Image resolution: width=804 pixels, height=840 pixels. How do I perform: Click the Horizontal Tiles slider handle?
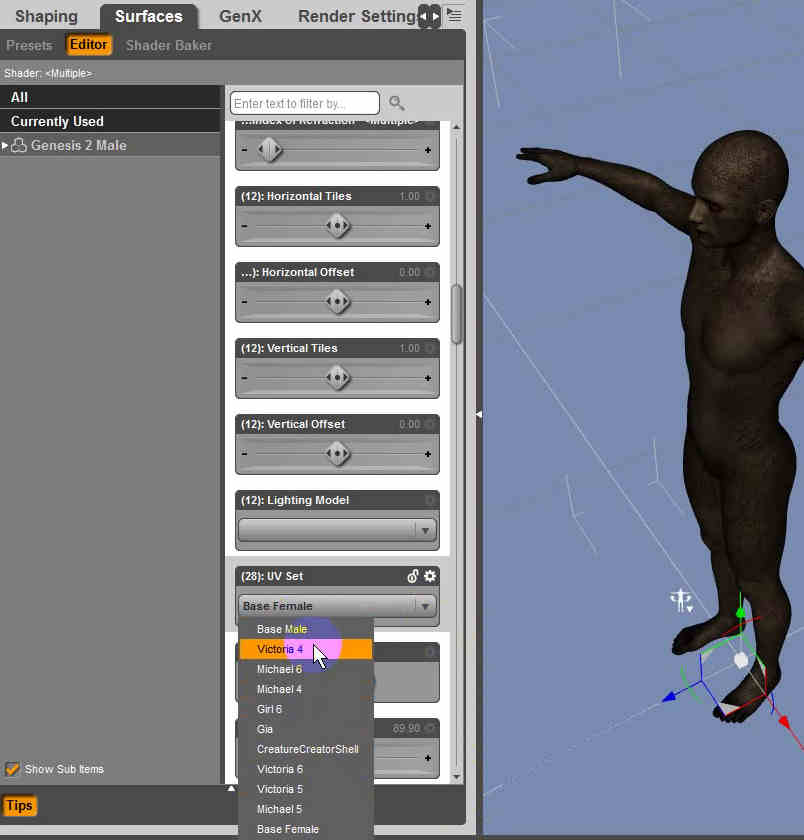[x=337, y=226]
